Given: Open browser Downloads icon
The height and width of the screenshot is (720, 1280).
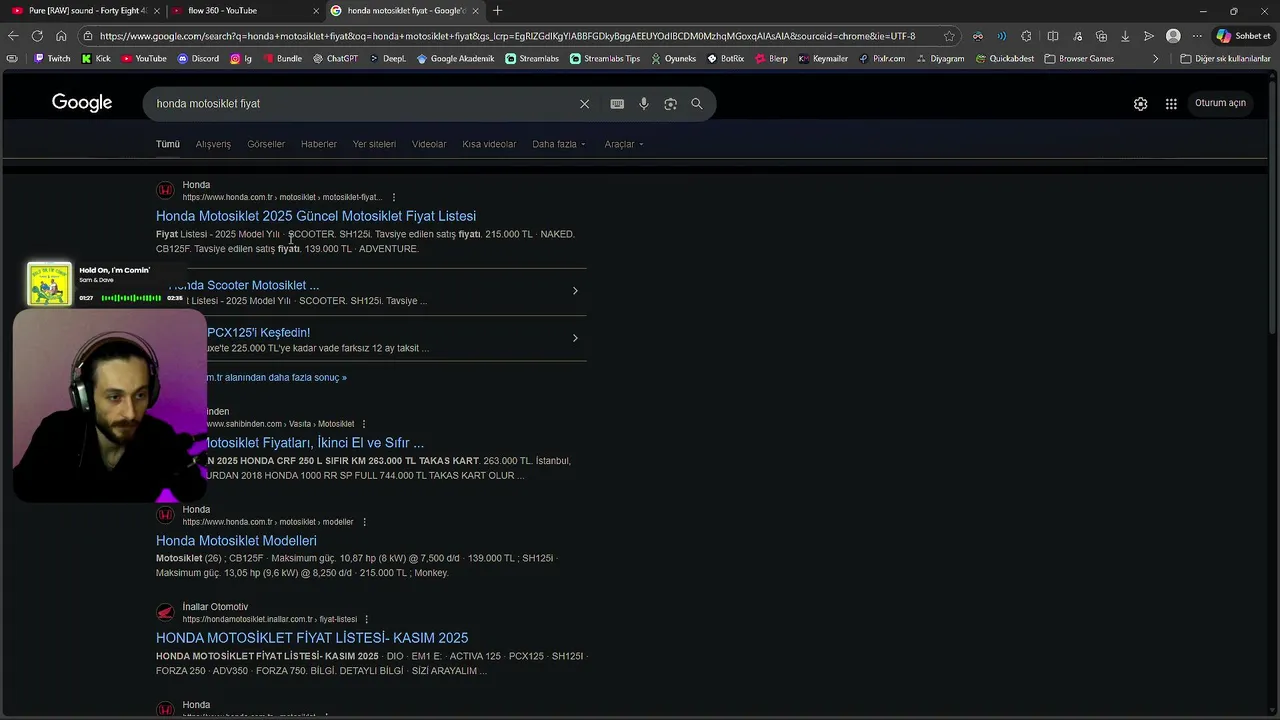Looking at the screenshot, I should 1125,36.
